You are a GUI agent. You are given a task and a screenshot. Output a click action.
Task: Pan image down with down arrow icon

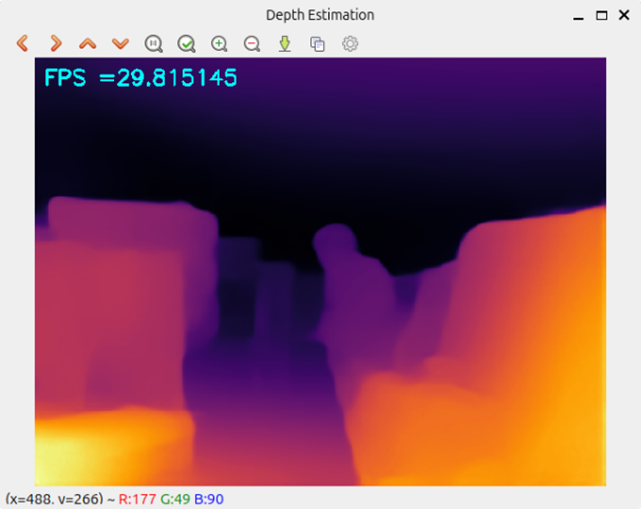(121, 43)
